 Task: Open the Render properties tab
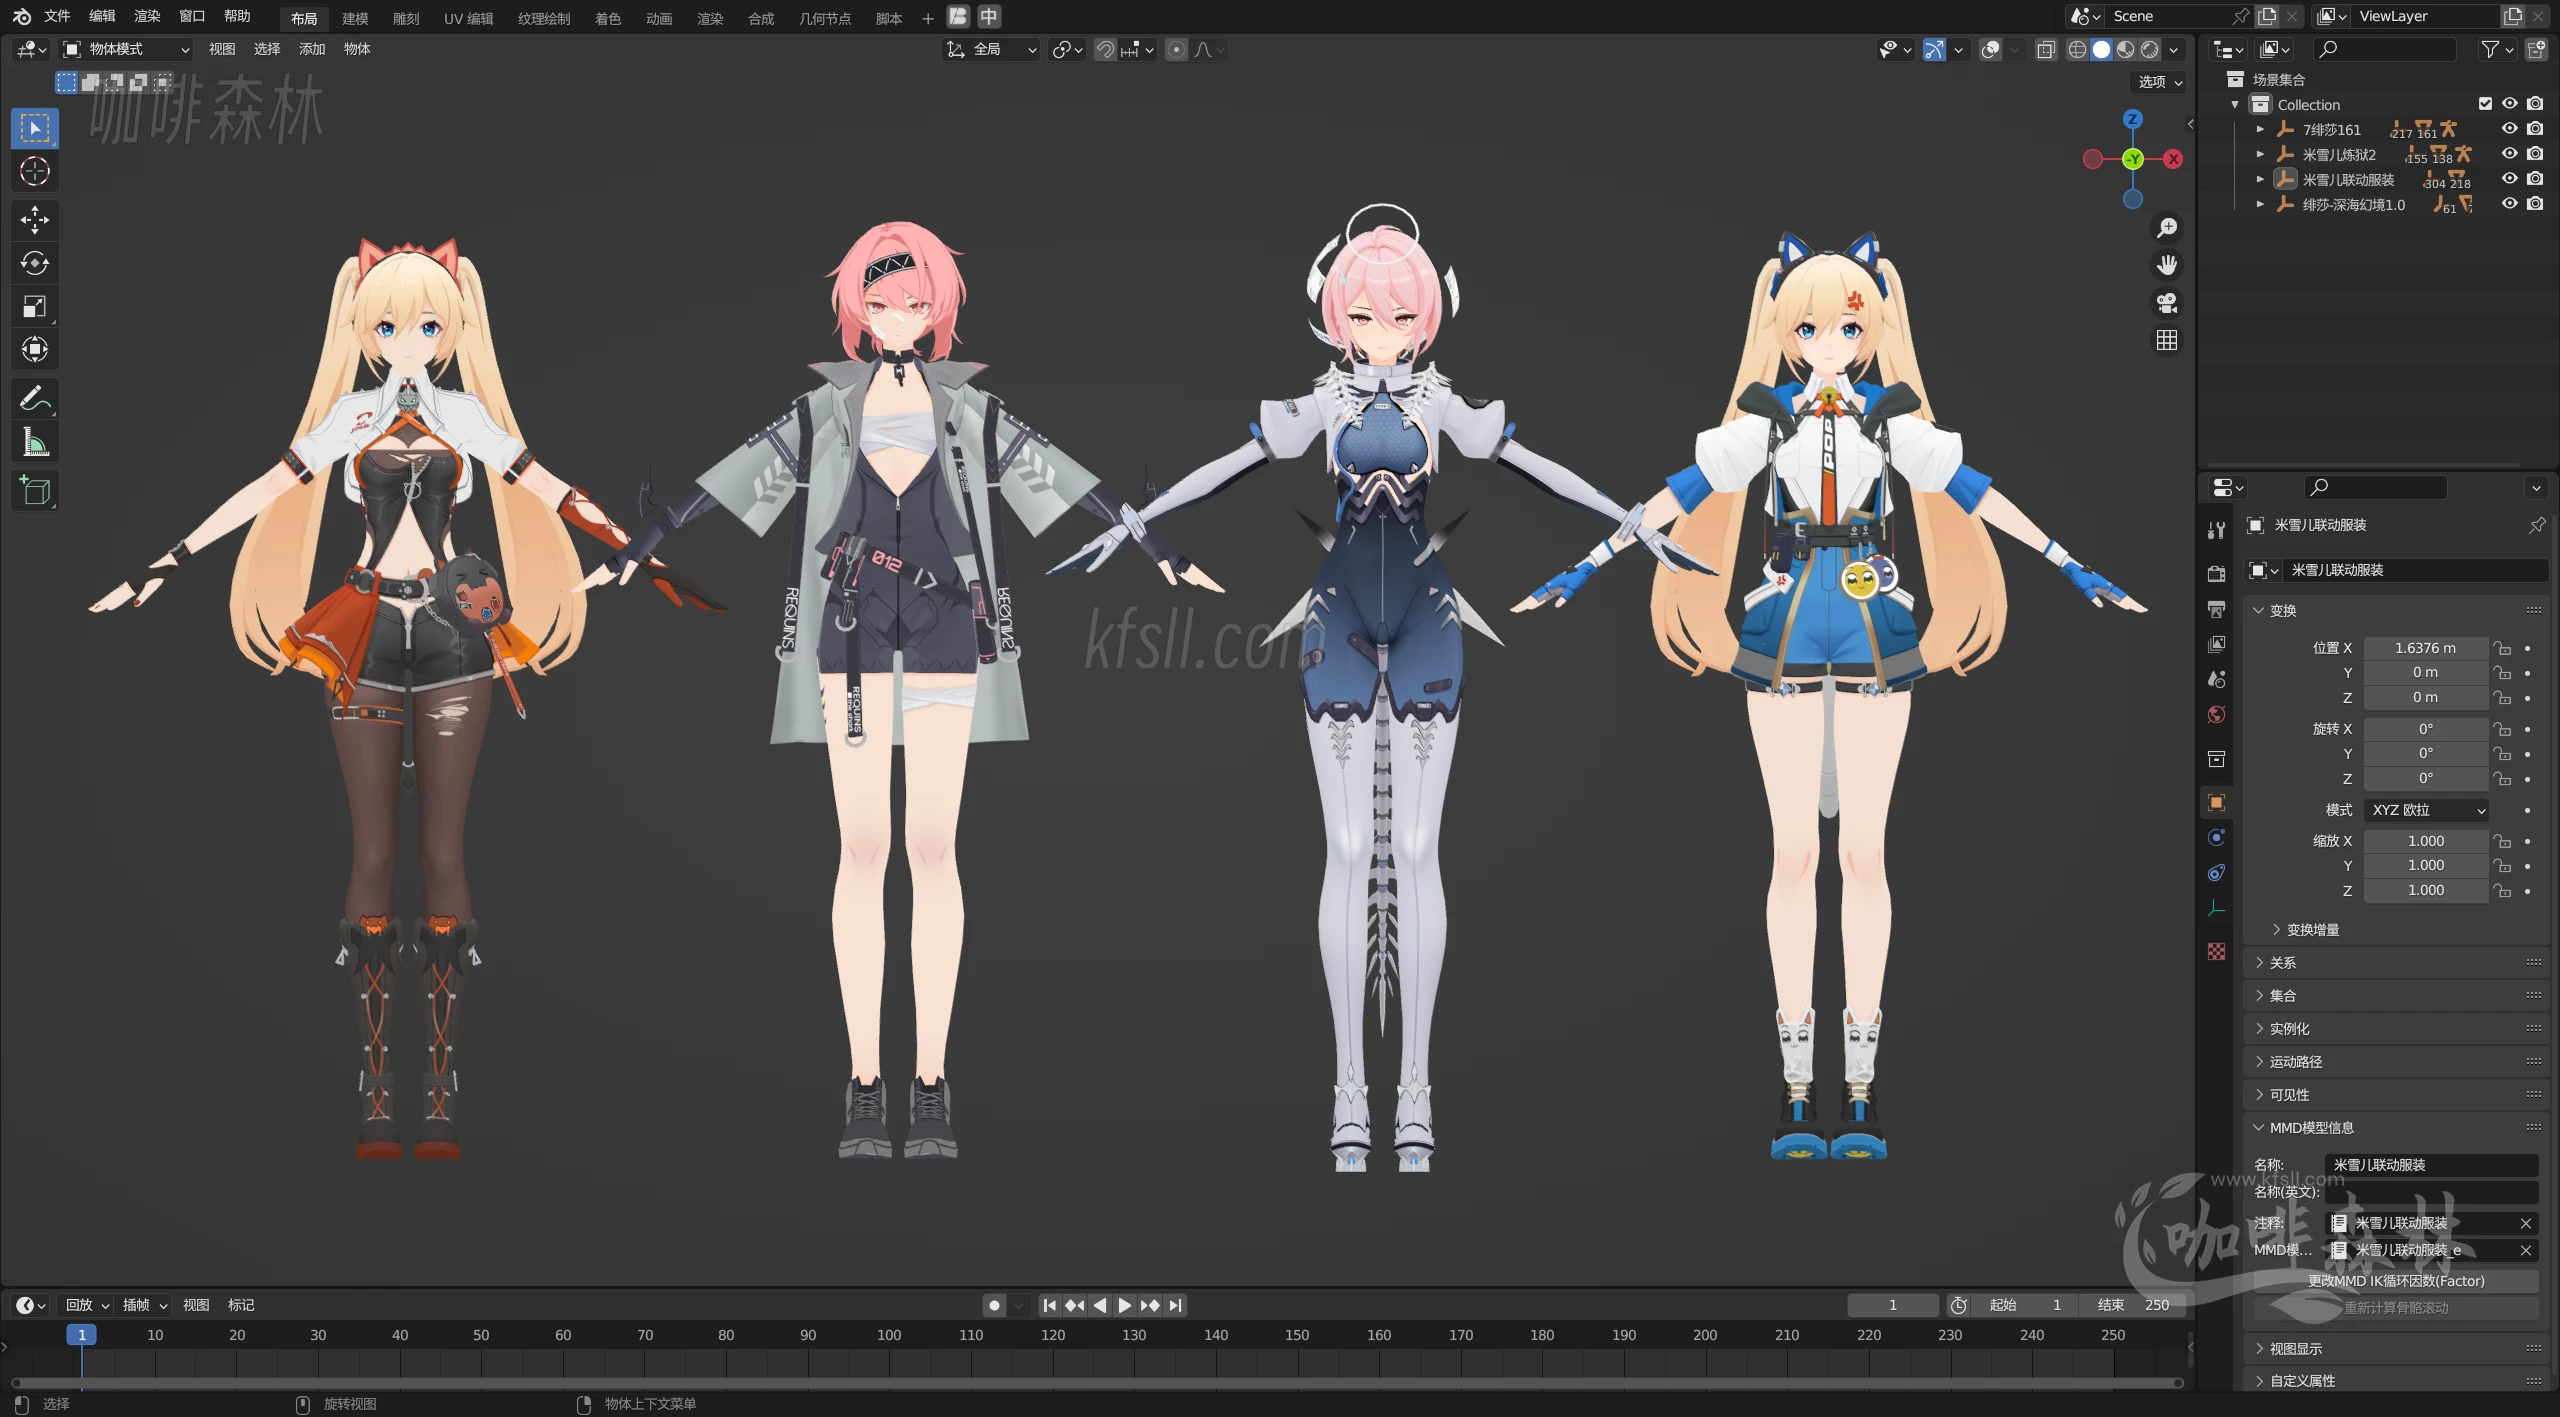point(2217,573)
